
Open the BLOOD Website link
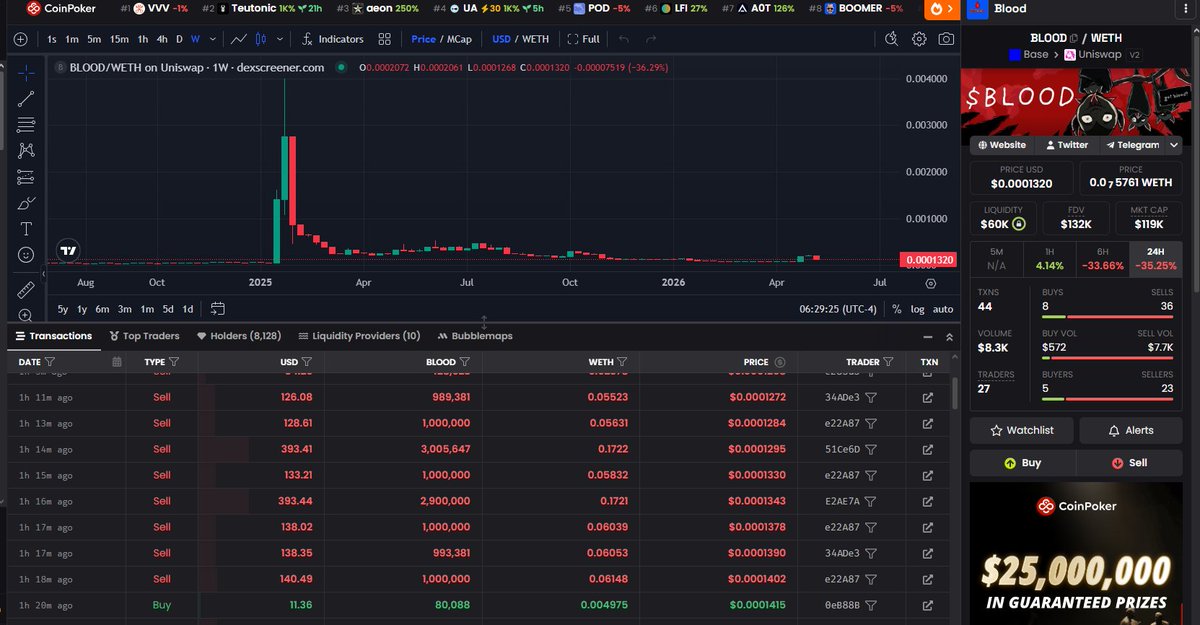(1002, 145)
